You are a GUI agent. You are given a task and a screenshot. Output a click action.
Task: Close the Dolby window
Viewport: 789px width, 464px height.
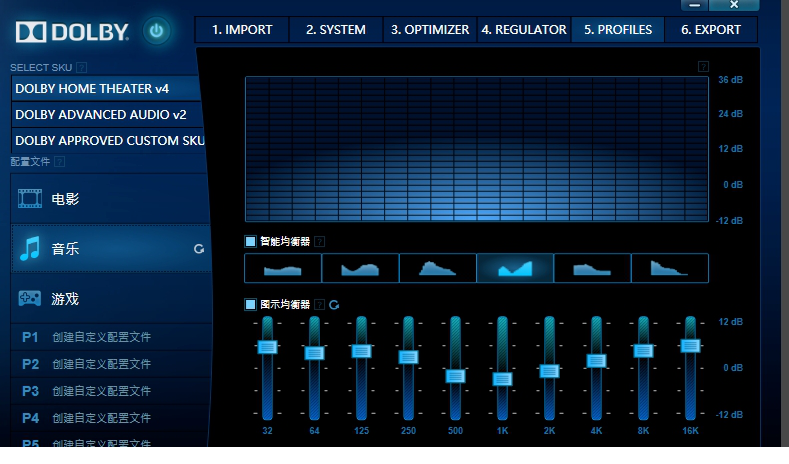(x=734, y=5)
